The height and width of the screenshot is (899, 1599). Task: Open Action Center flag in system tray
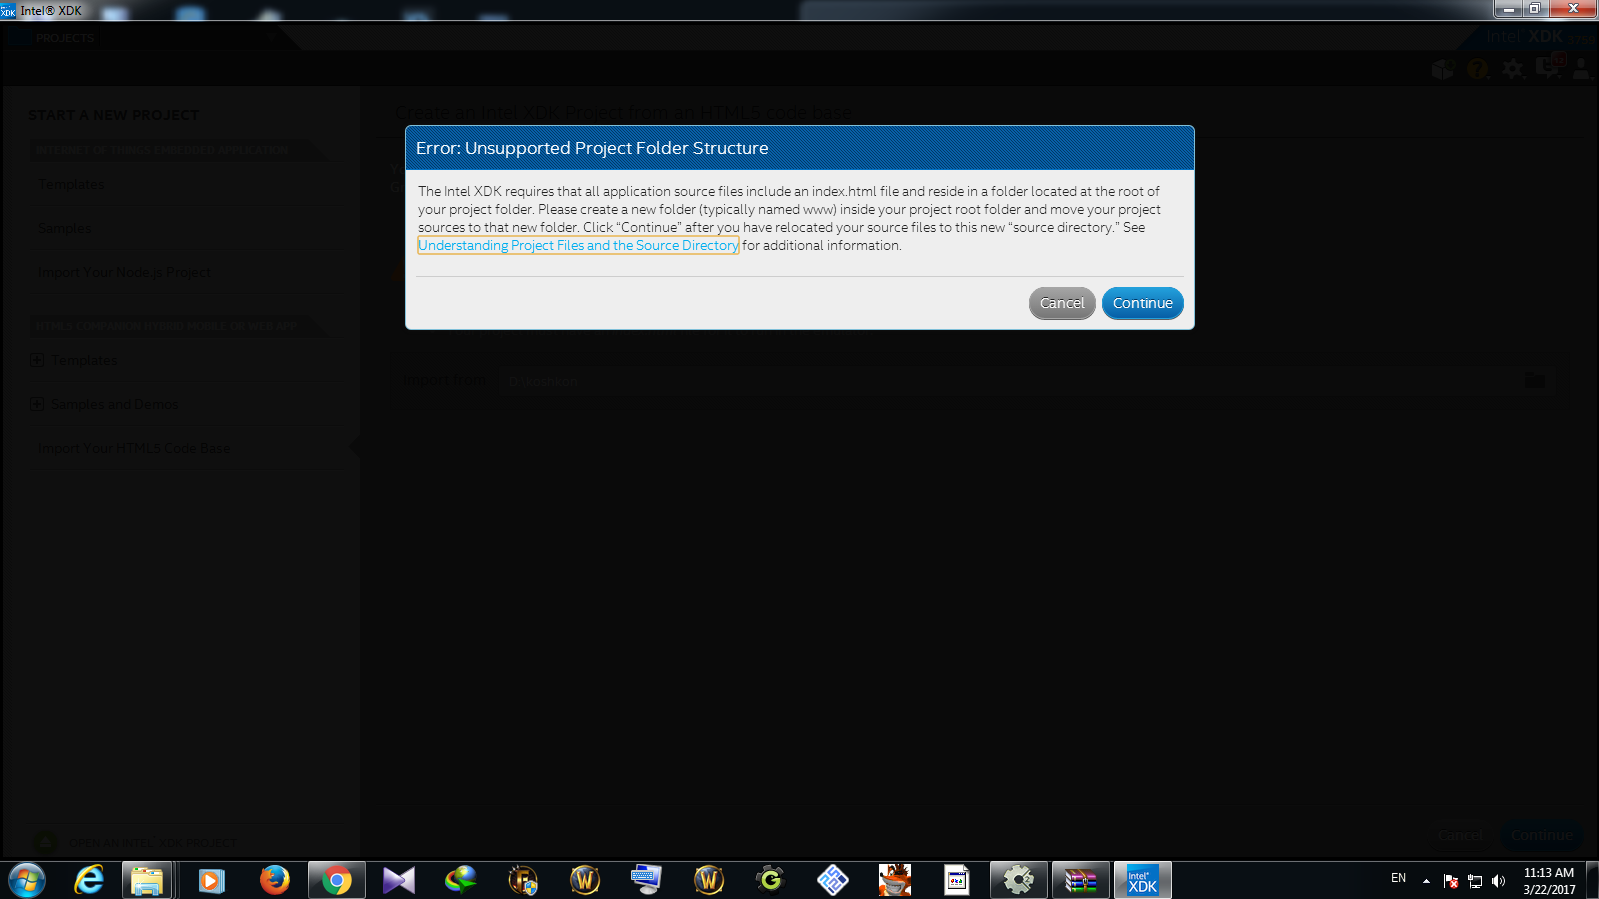pos(1451,881)
